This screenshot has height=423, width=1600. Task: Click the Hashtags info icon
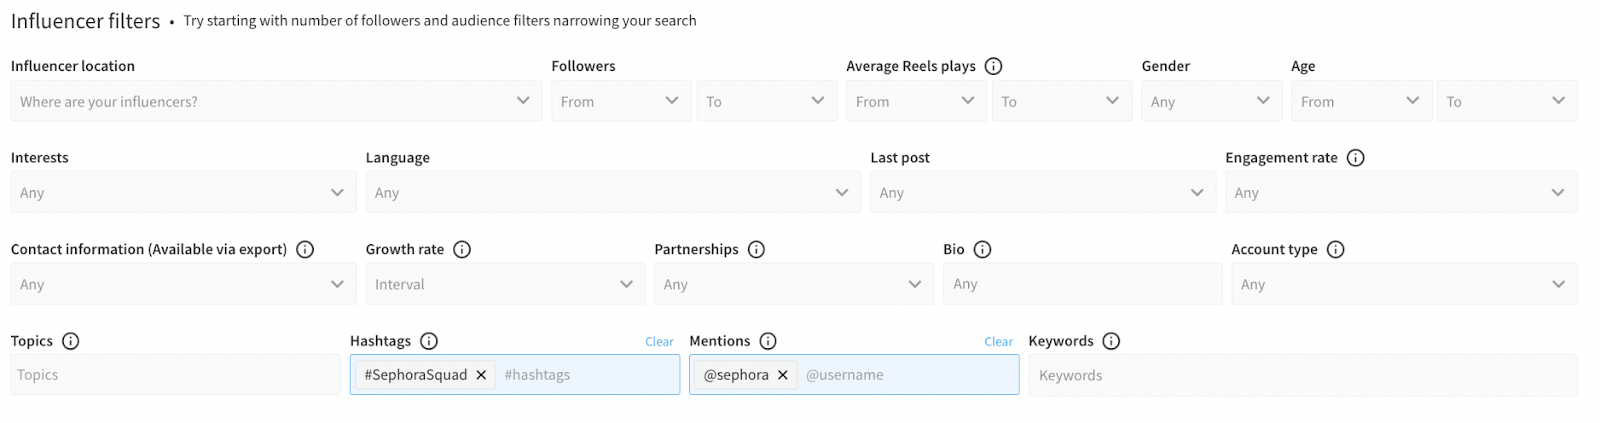click(x=429, y=341)
